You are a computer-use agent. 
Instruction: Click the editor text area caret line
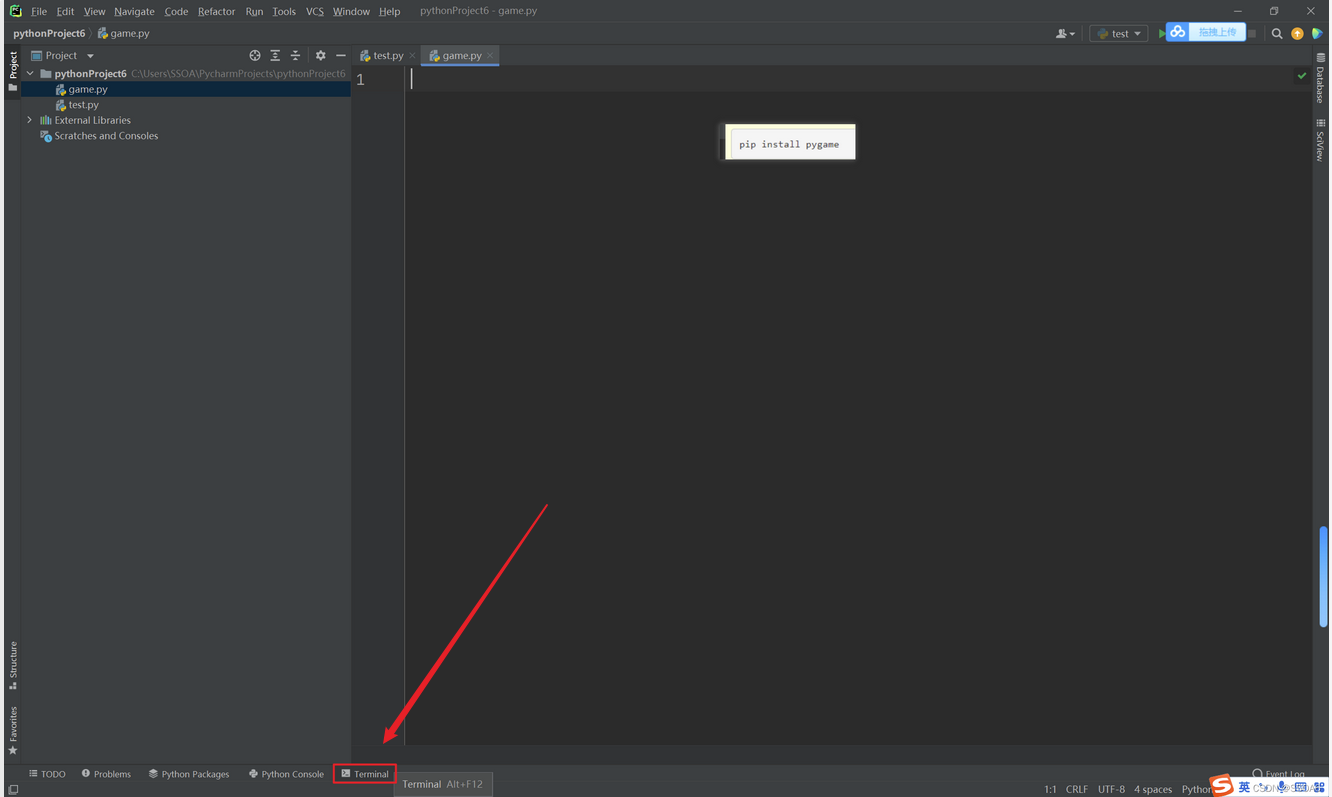tap(858, 80)
